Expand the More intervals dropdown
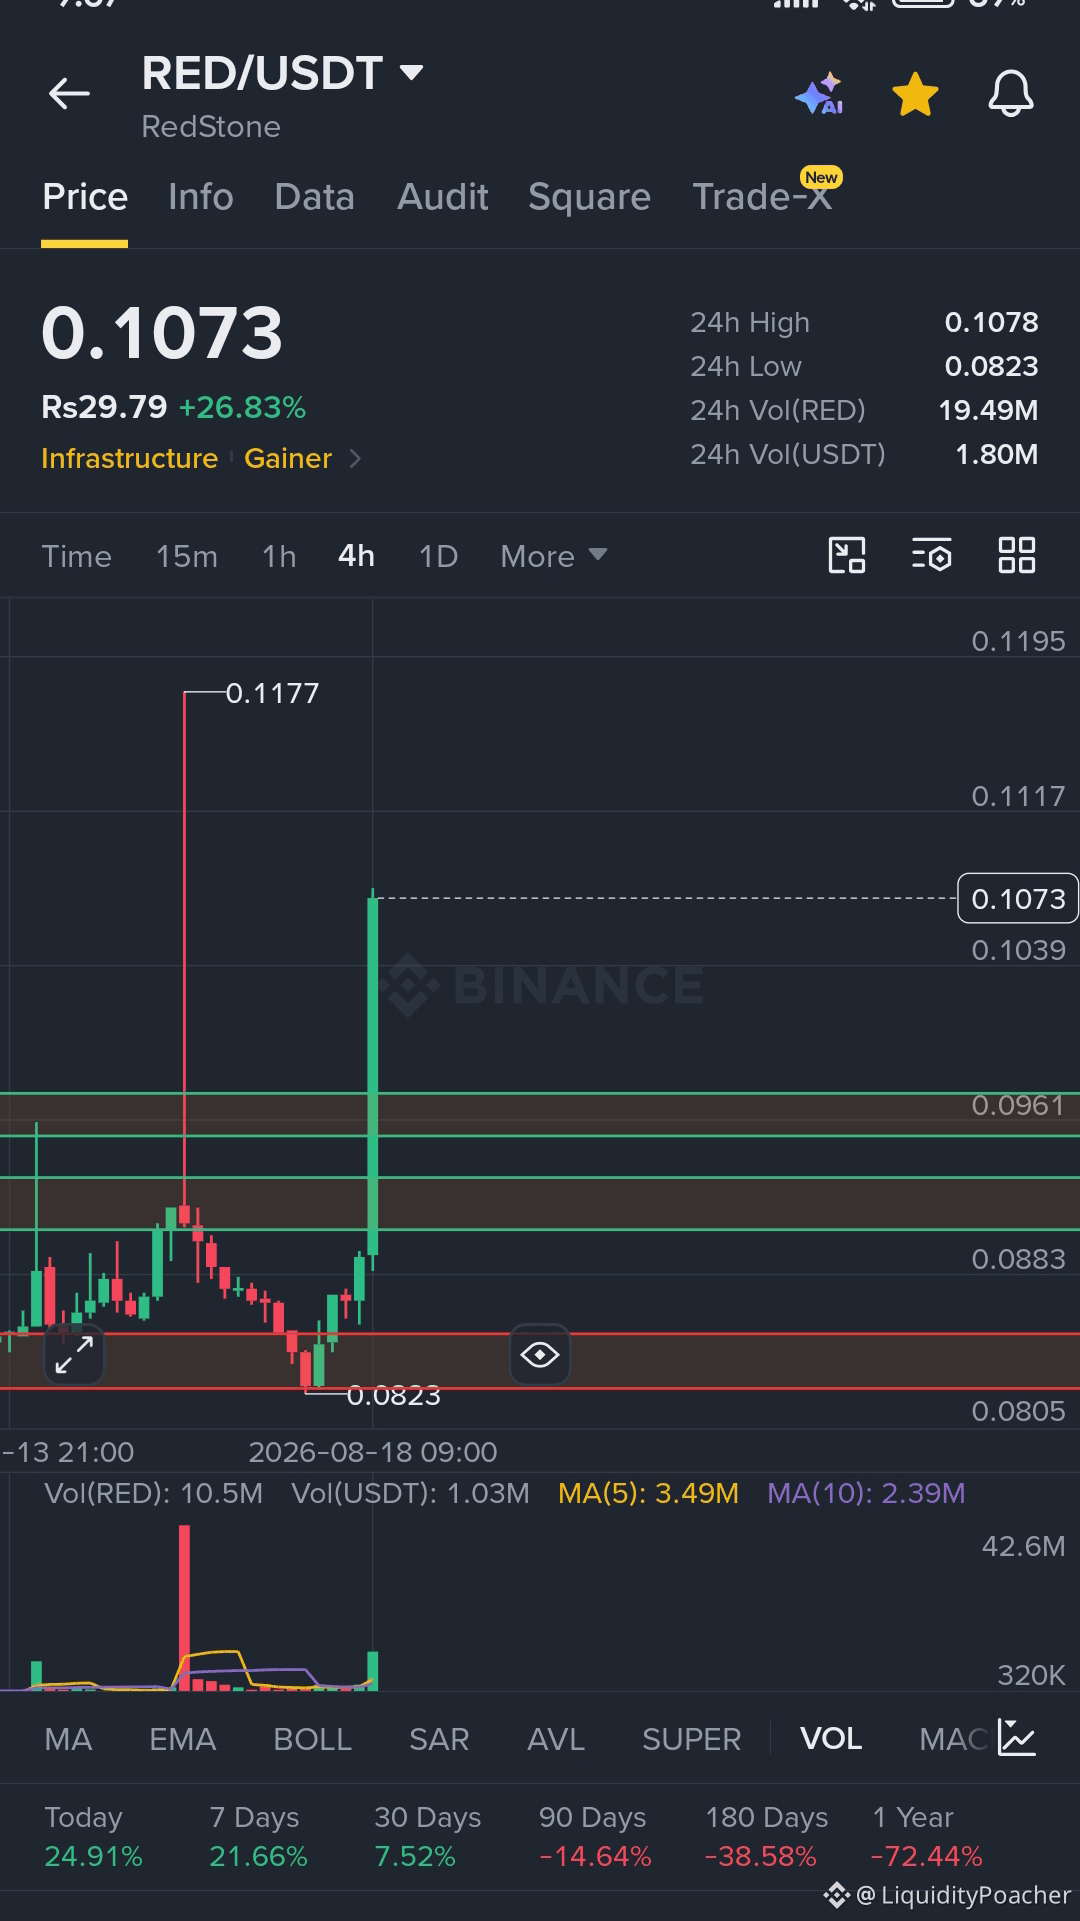1080x1921 pixels. pyautogui.click(x=553, y=556)
